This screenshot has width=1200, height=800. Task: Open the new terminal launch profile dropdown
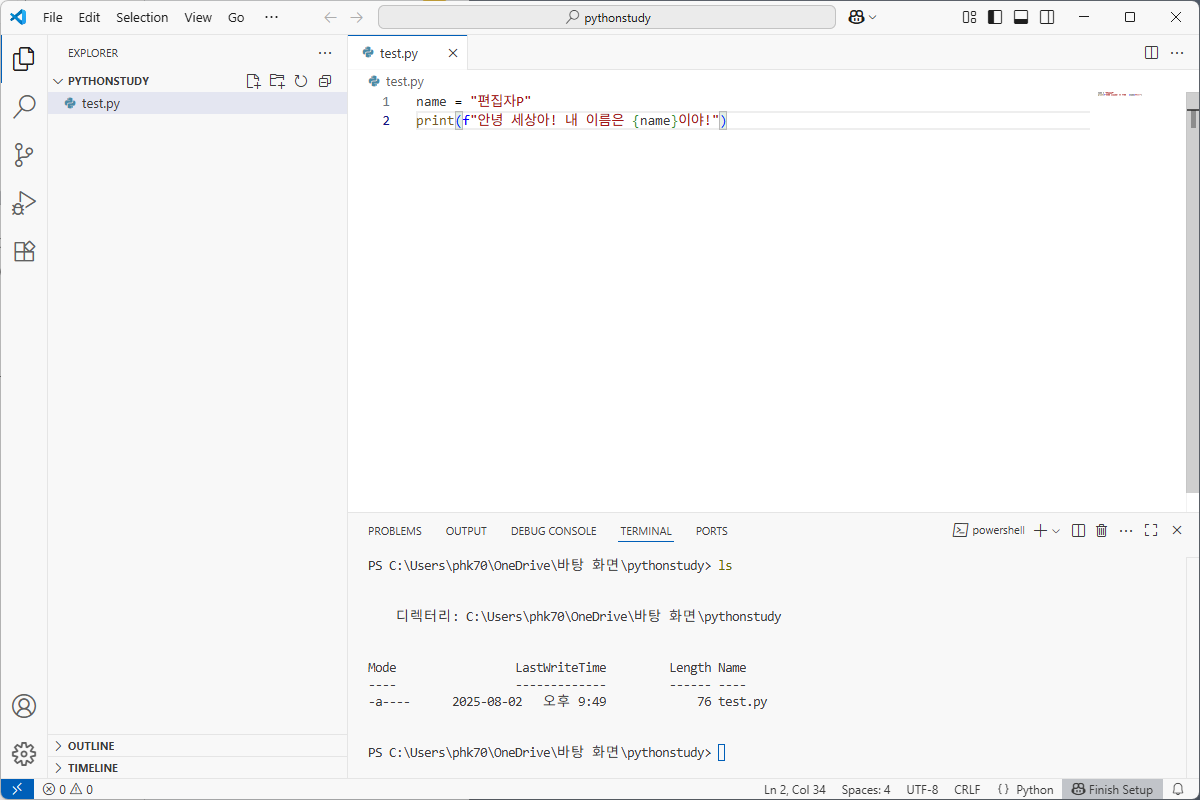[1056, 531]
